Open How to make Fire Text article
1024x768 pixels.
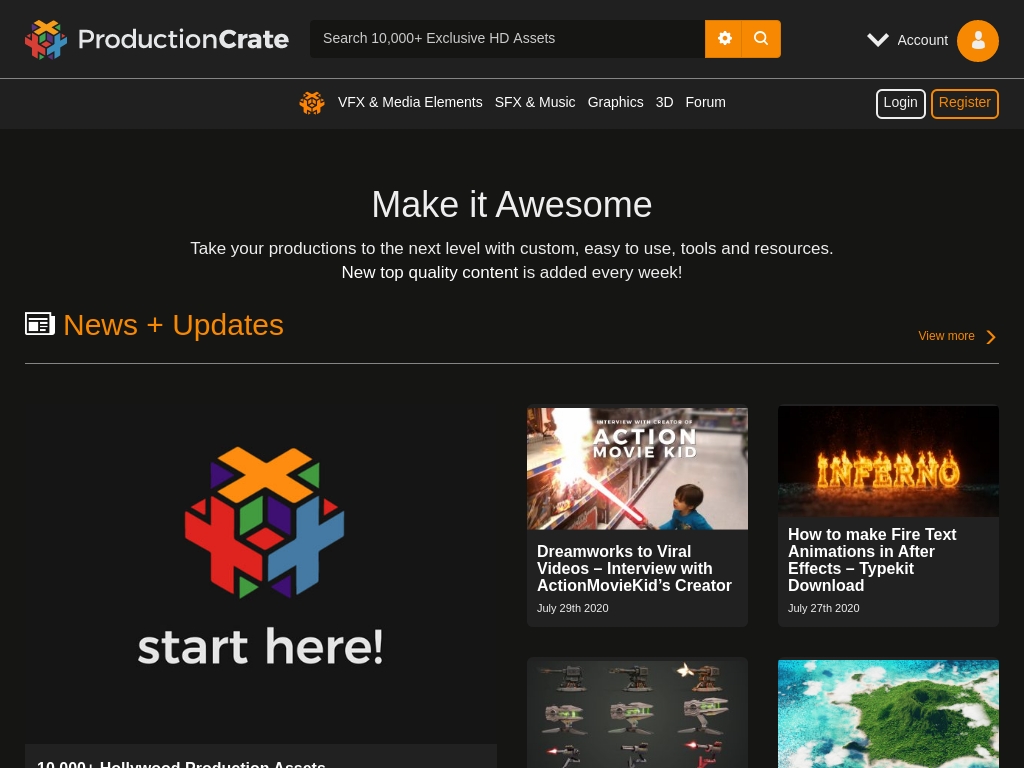pos(872,560)
